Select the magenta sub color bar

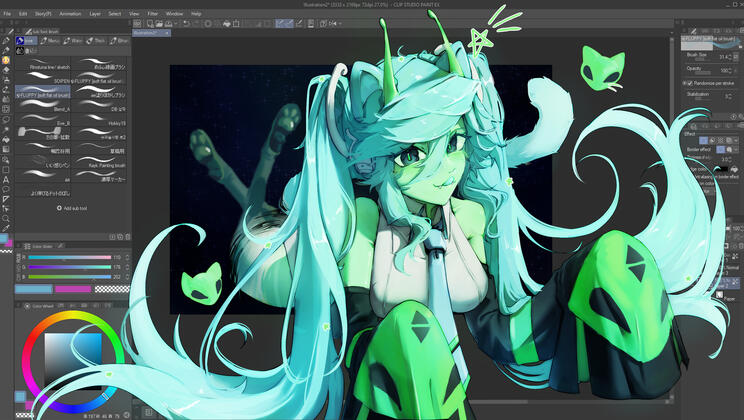pos(73,289)
